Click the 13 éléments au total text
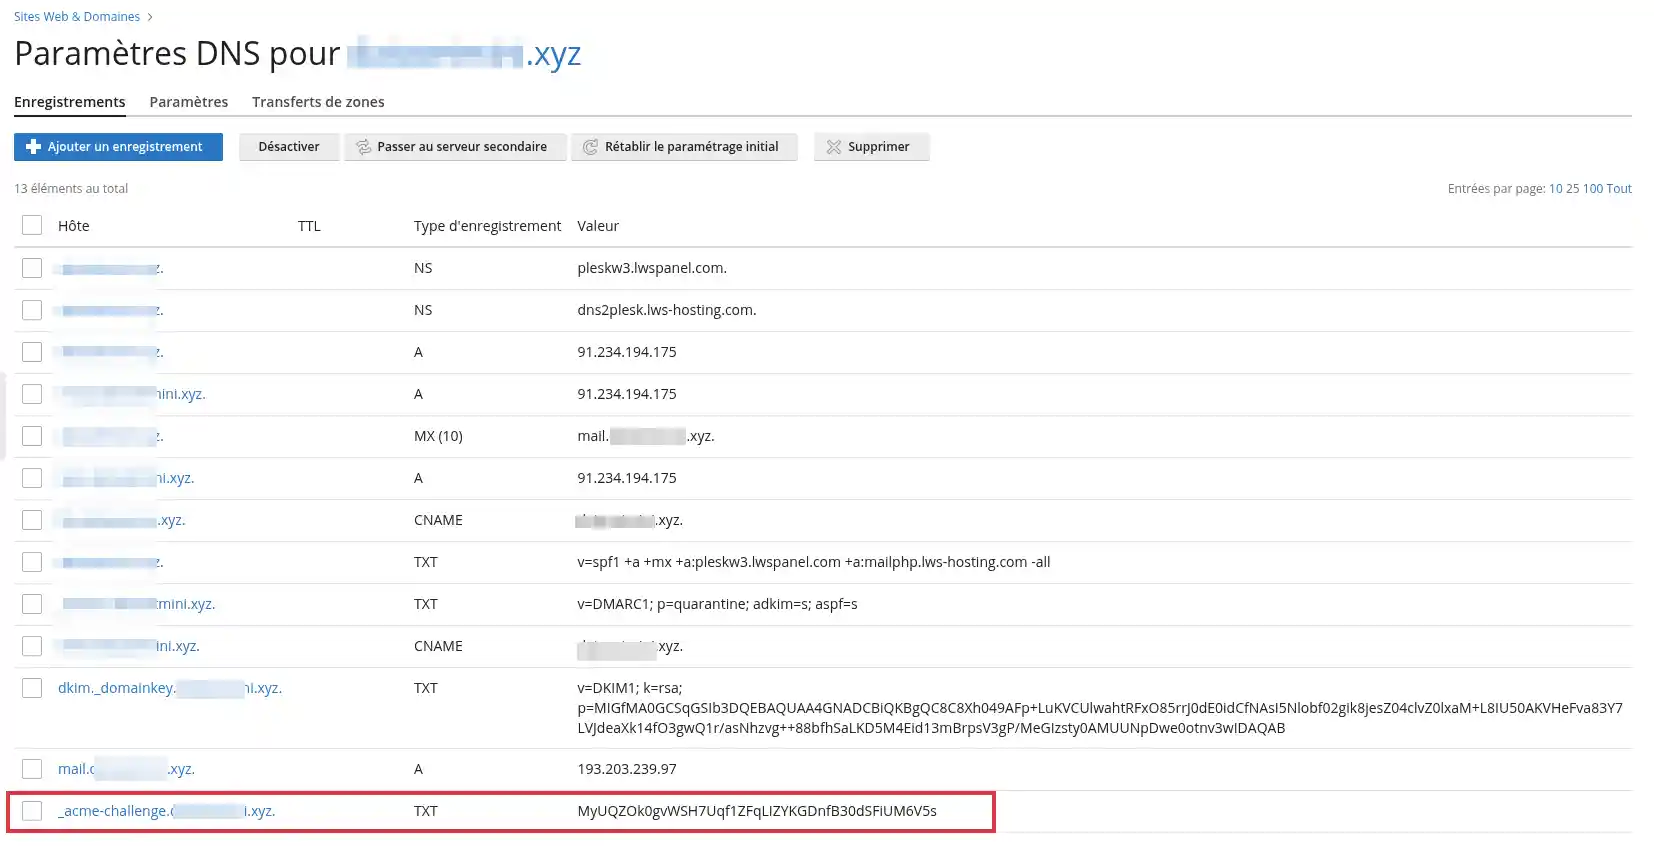The width and height of the screenshot is (1654, 846). pos(71,189)
